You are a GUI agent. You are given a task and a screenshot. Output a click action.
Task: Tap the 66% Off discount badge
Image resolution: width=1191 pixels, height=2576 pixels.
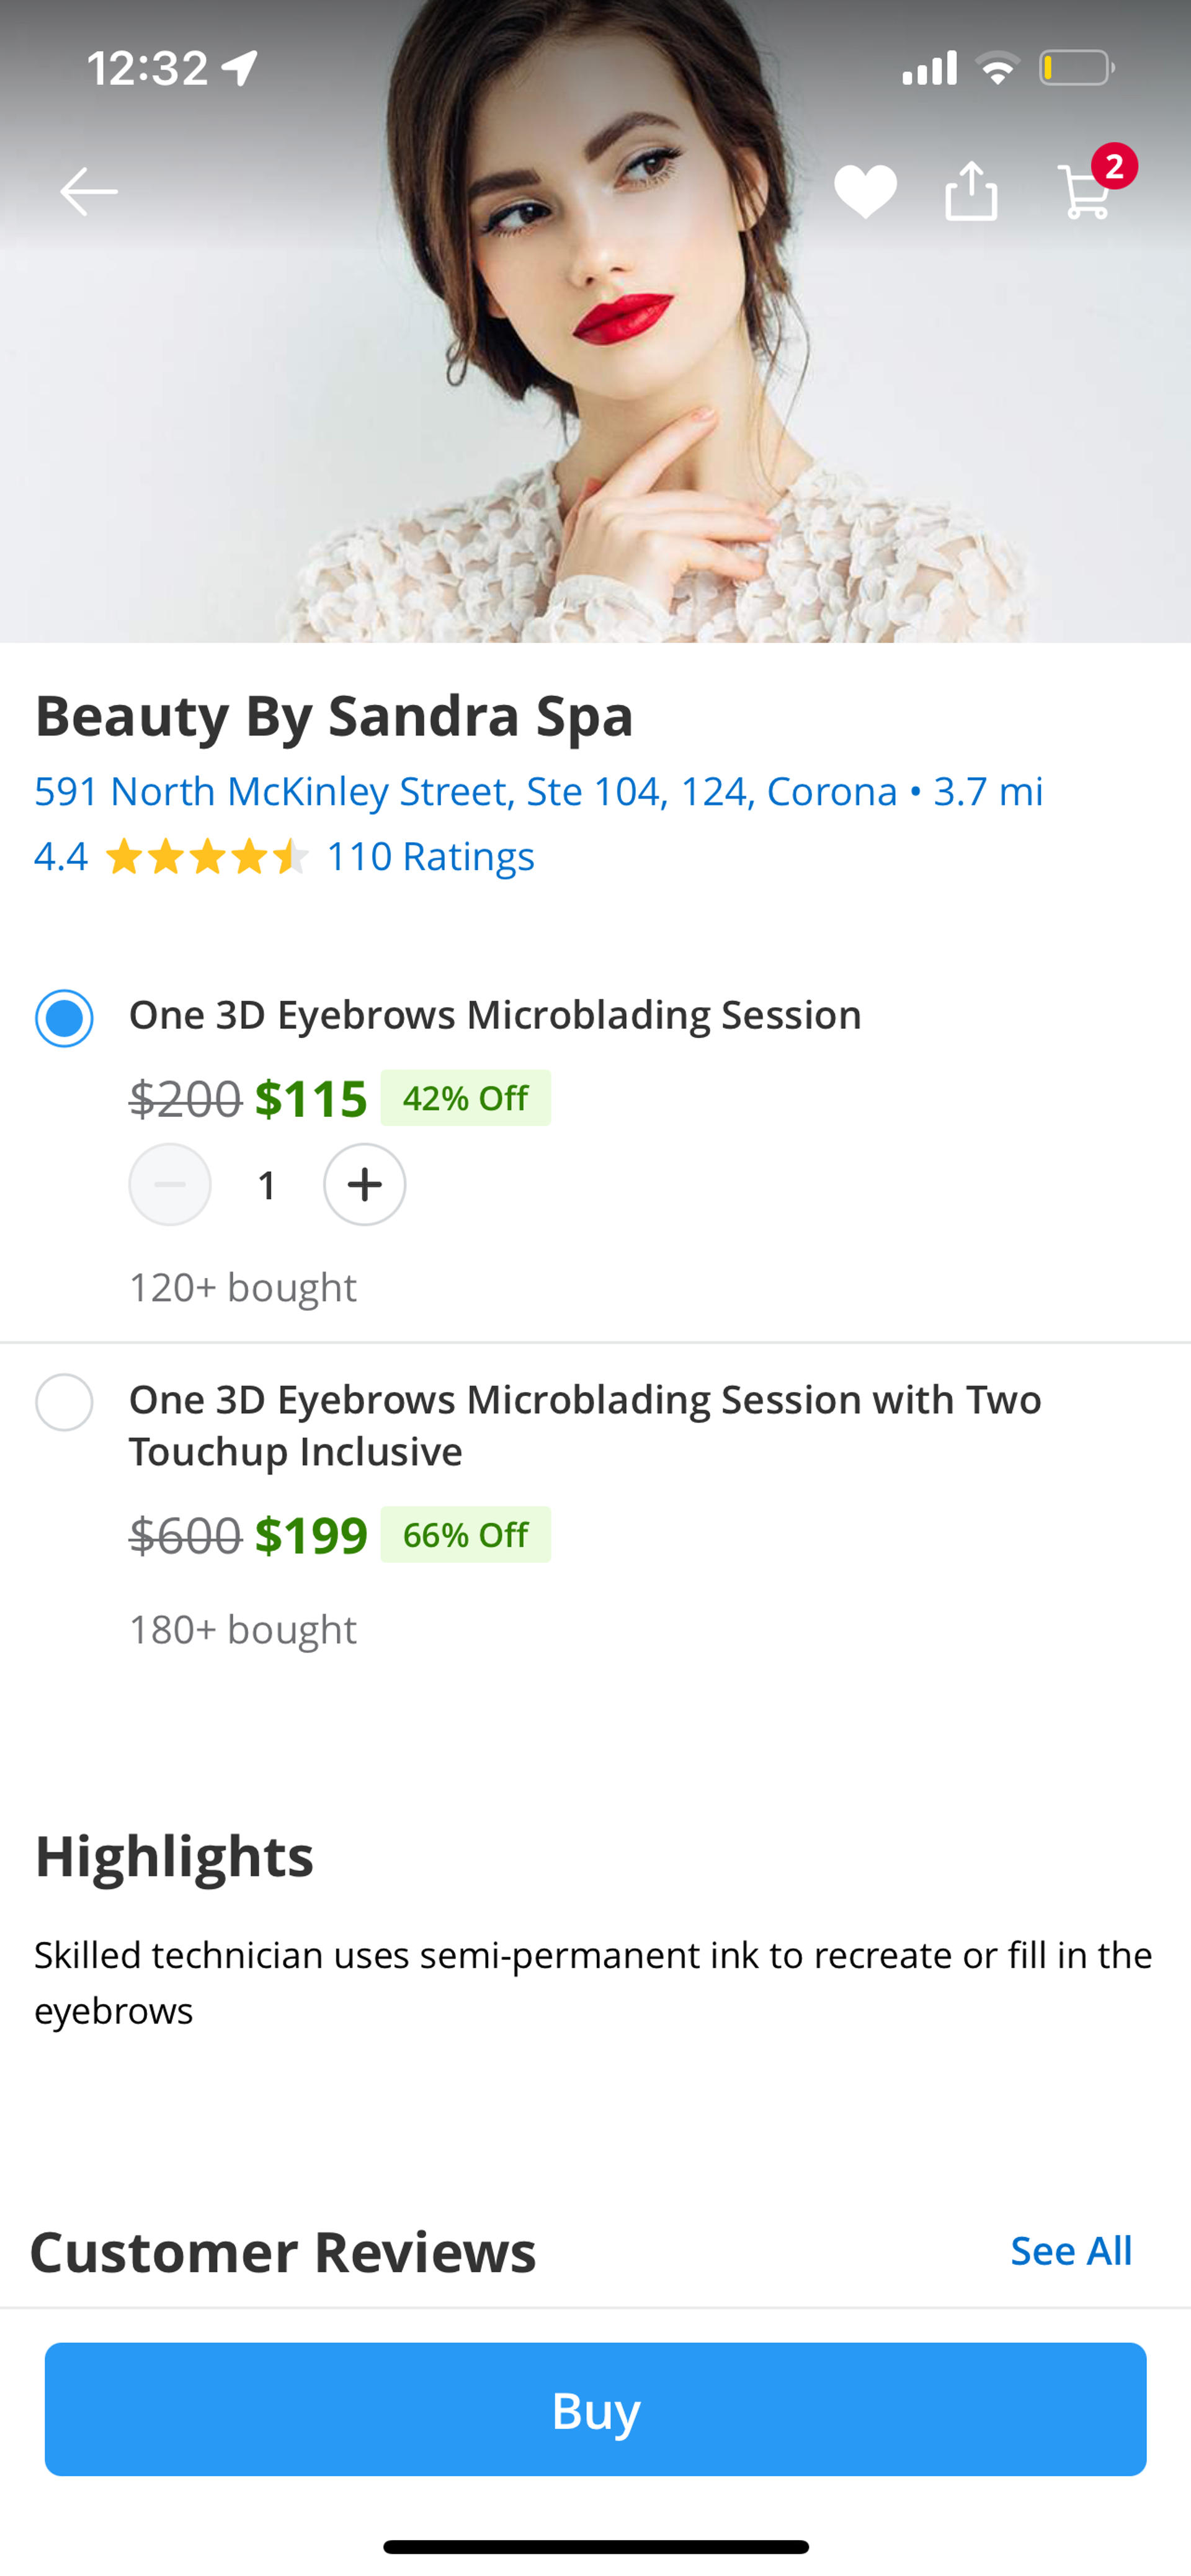click(x=465, y=1534)
